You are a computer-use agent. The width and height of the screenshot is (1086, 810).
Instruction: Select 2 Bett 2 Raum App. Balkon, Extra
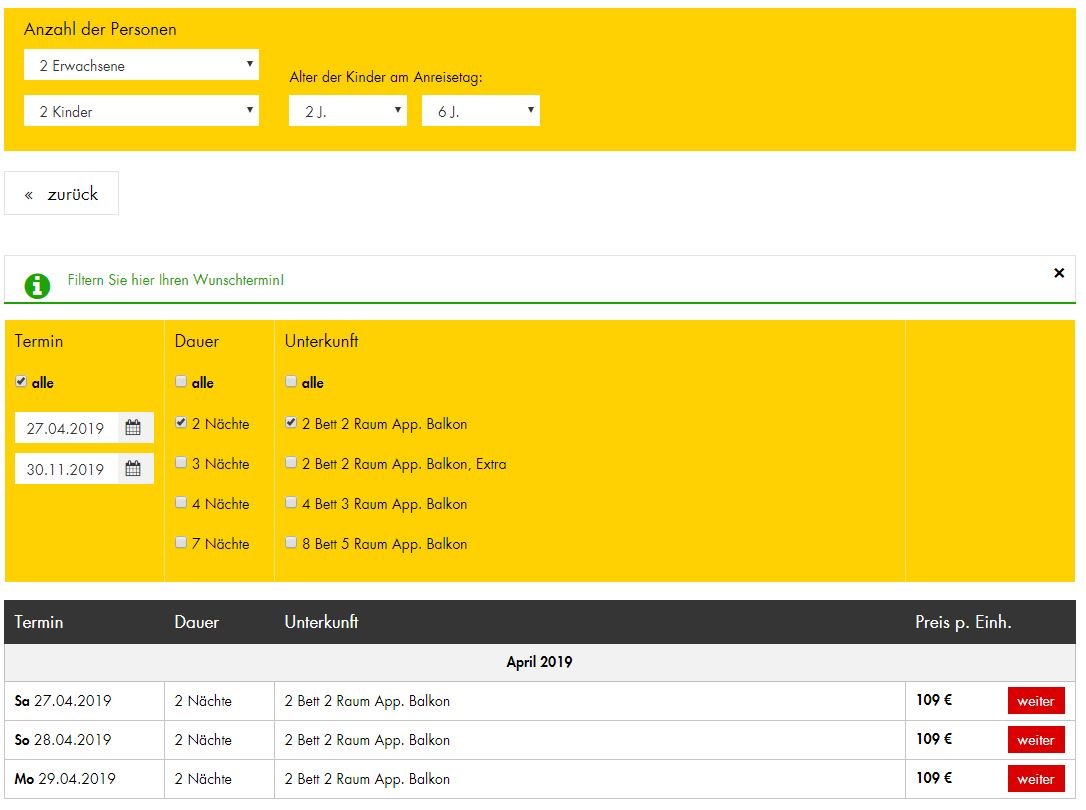291,463
